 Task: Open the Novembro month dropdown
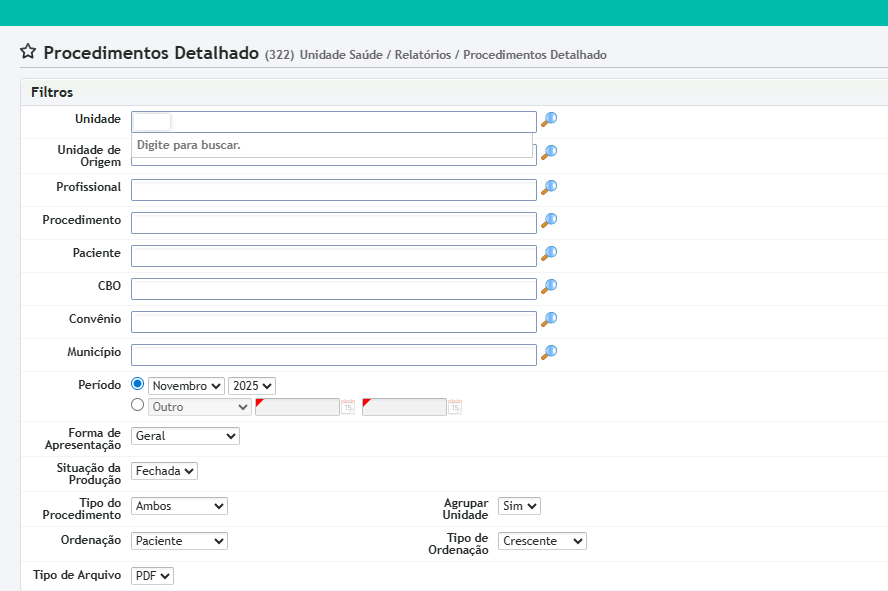187,386
